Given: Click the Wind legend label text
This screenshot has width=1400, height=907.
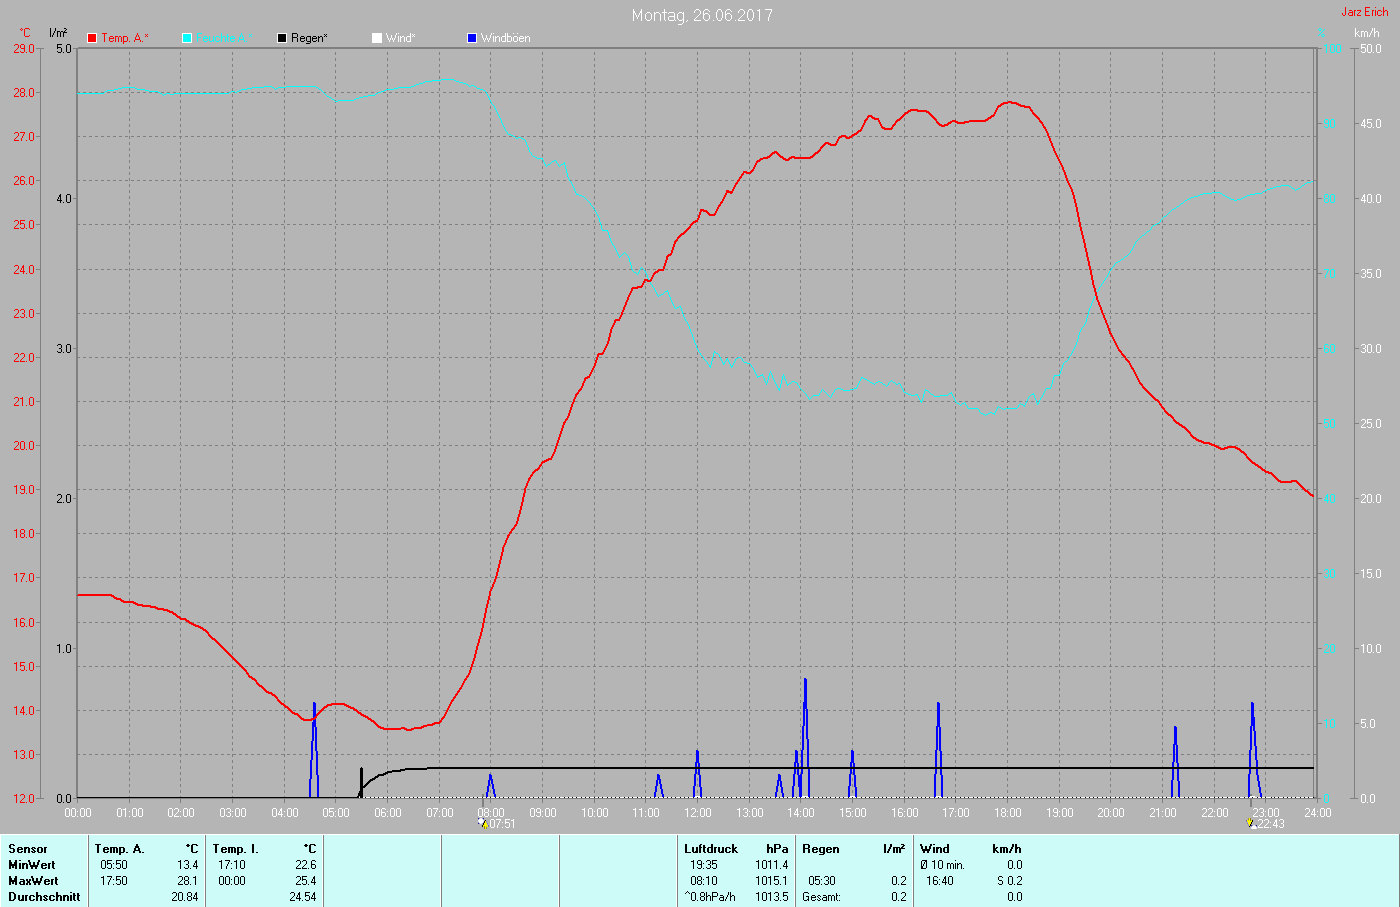Looking at the screenshot, I should click(x=400, y=38).
